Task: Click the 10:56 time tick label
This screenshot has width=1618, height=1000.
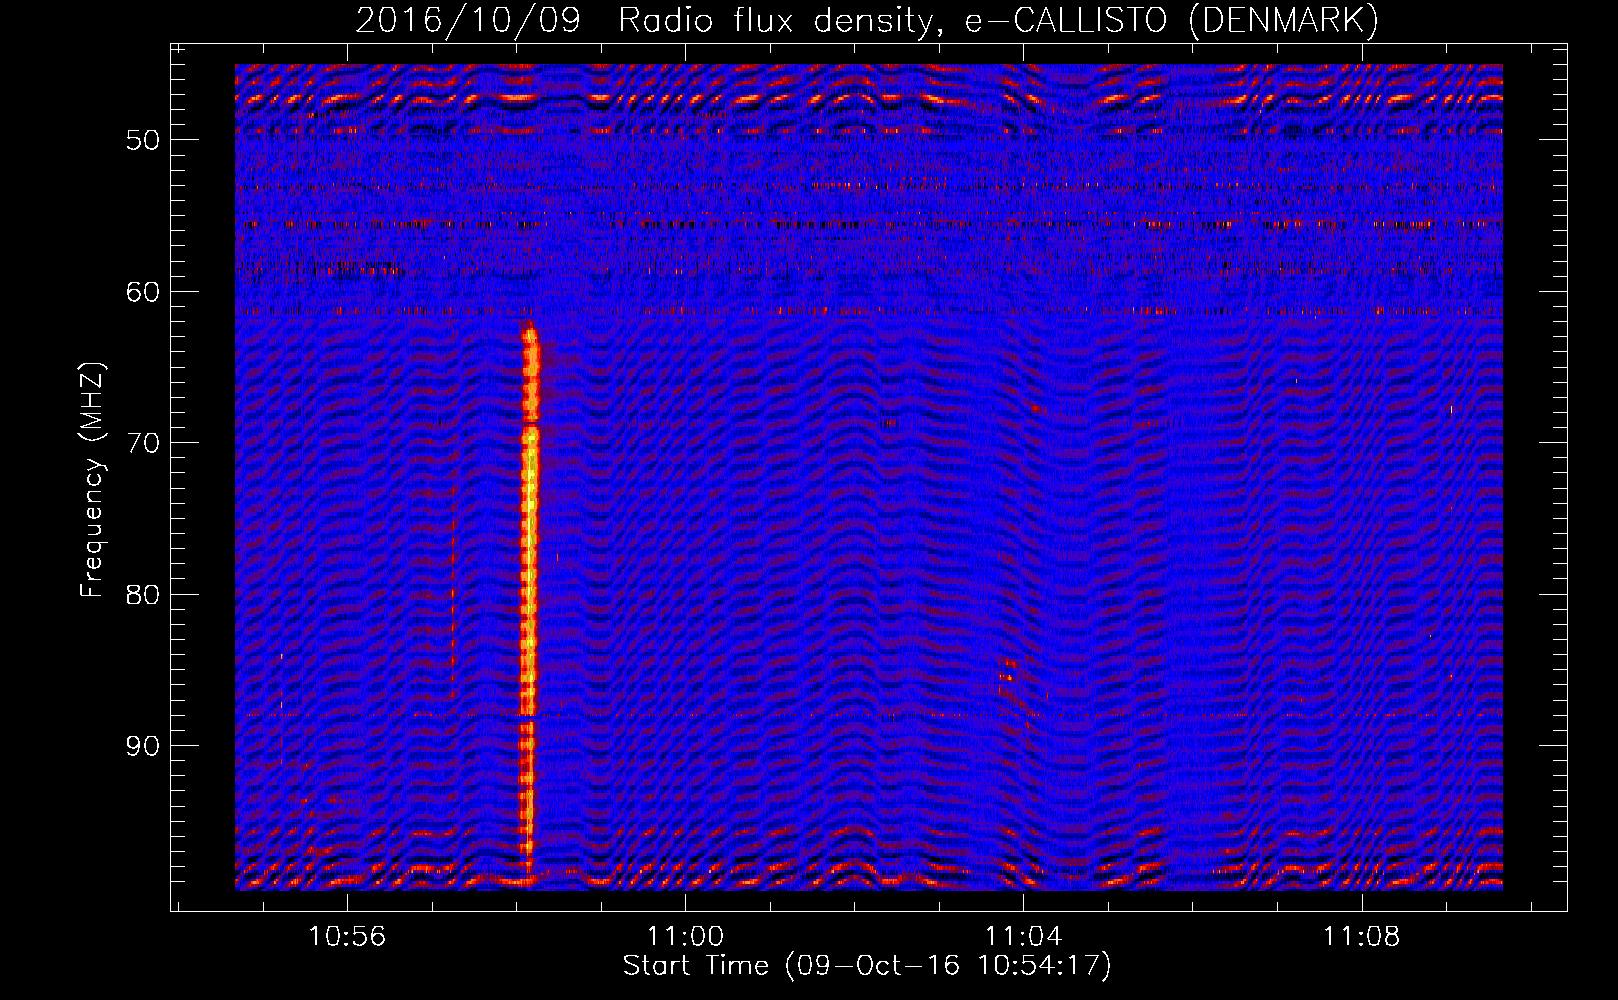Action: [347, 937]
